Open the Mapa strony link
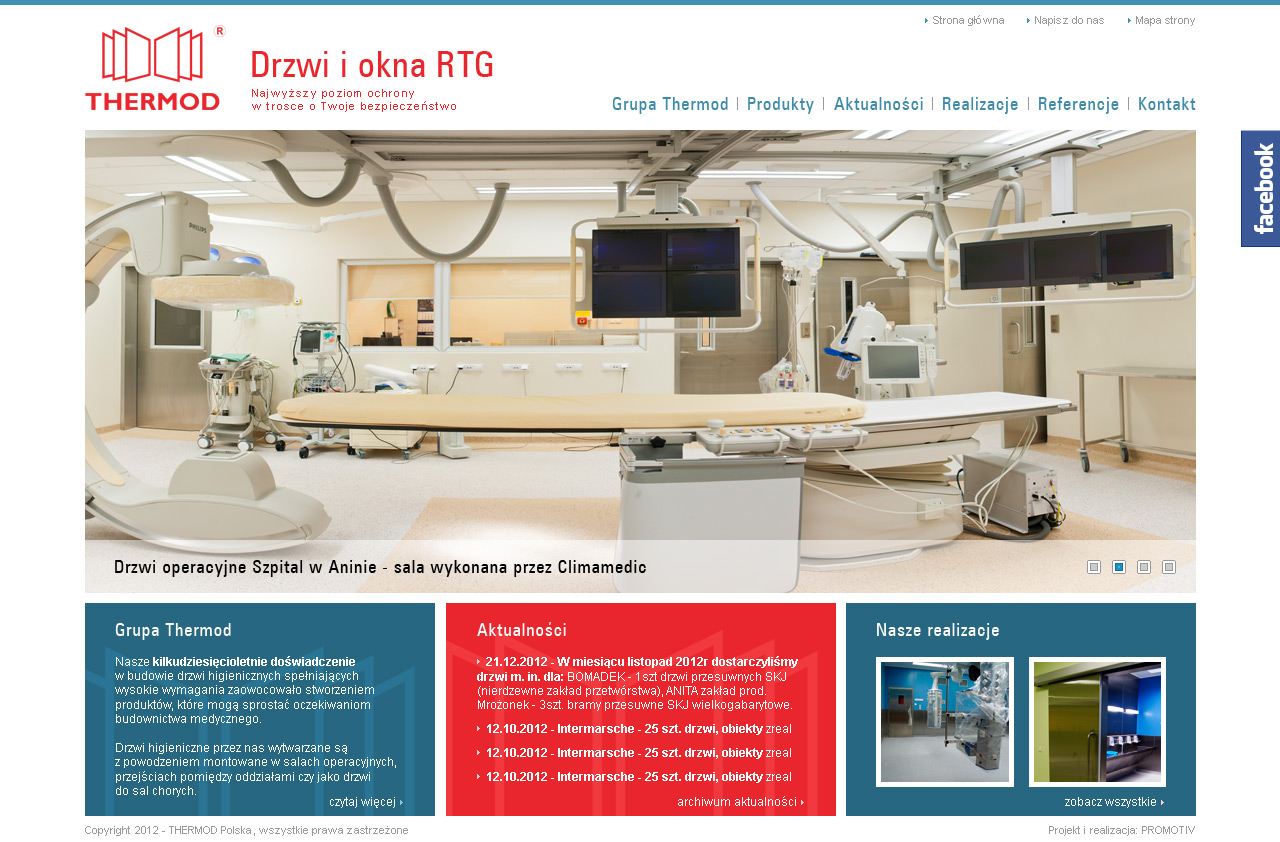Screen dimensions: 1280x842 (1164, 20)
